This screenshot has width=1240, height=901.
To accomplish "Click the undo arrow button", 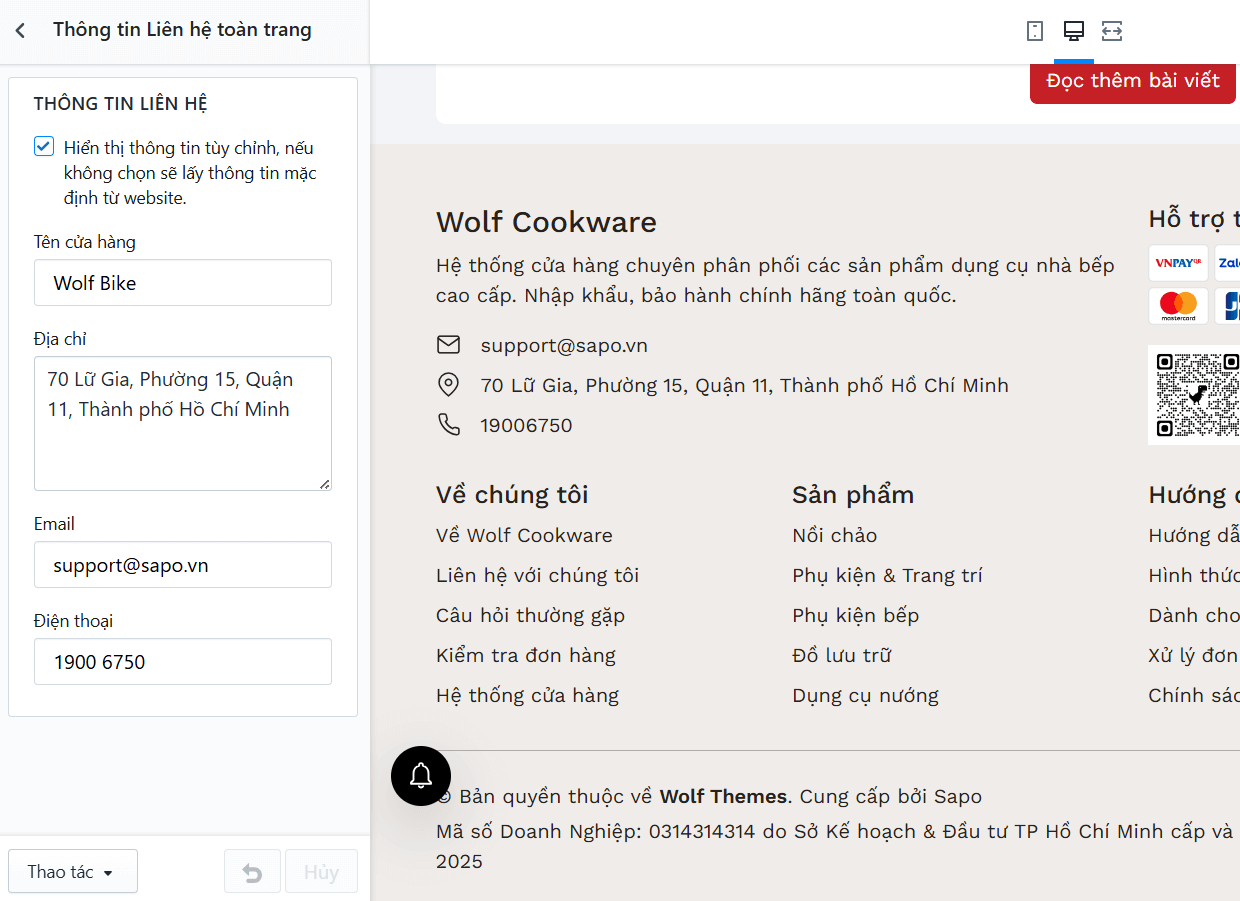I will pyautogui.click(x=253, y=871).
